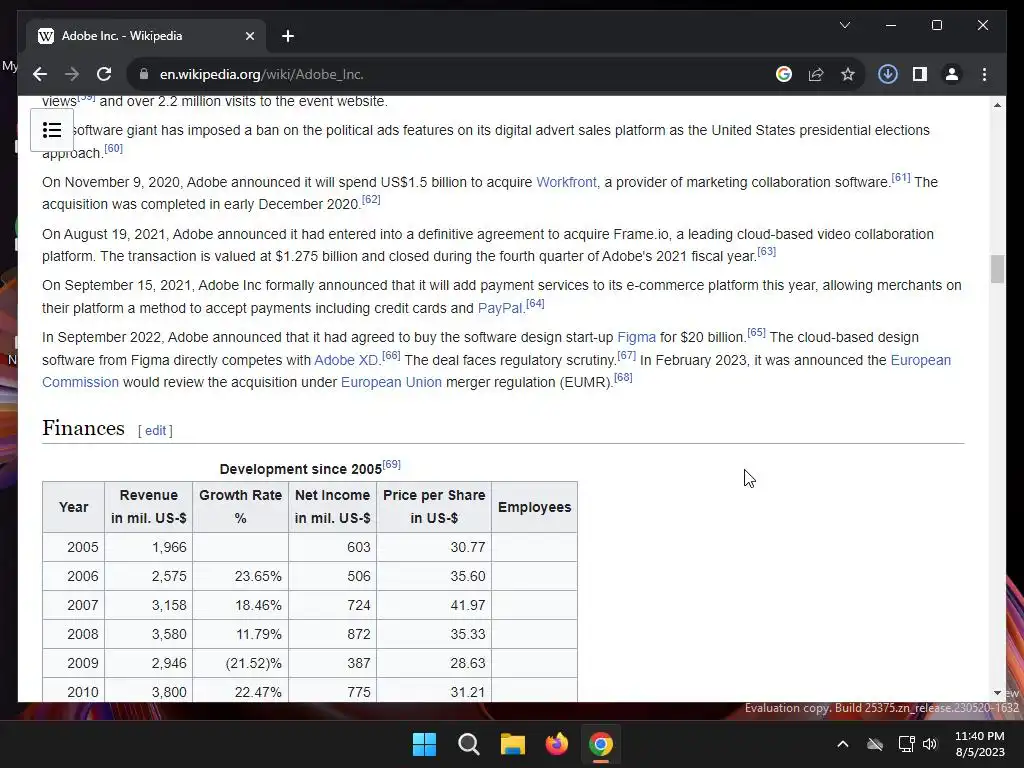Click the 2005 year cell

(x=74, y=547)
